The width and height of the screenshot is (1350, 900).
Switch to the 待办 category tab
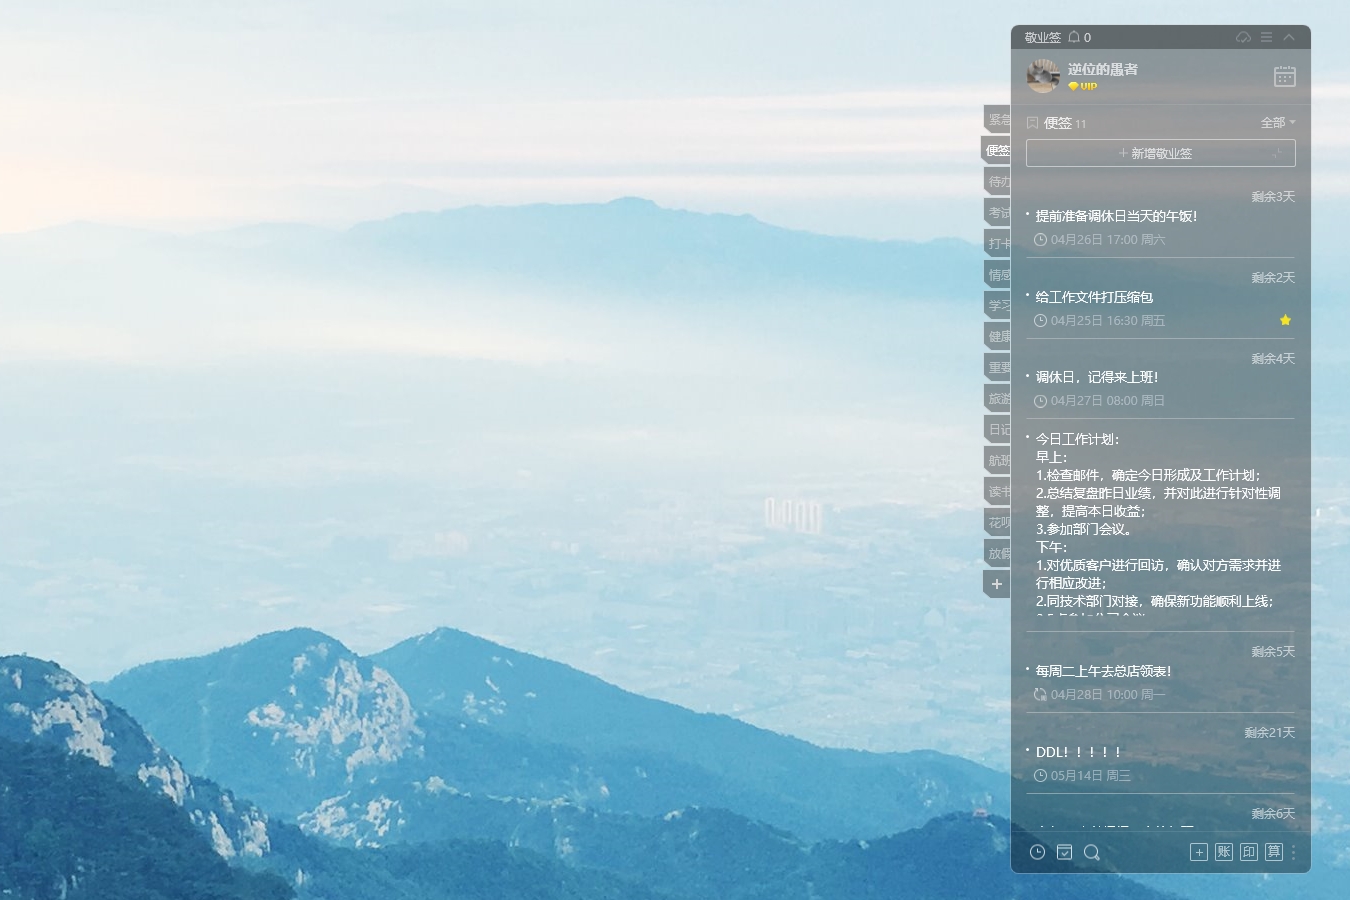click(997, 182)
